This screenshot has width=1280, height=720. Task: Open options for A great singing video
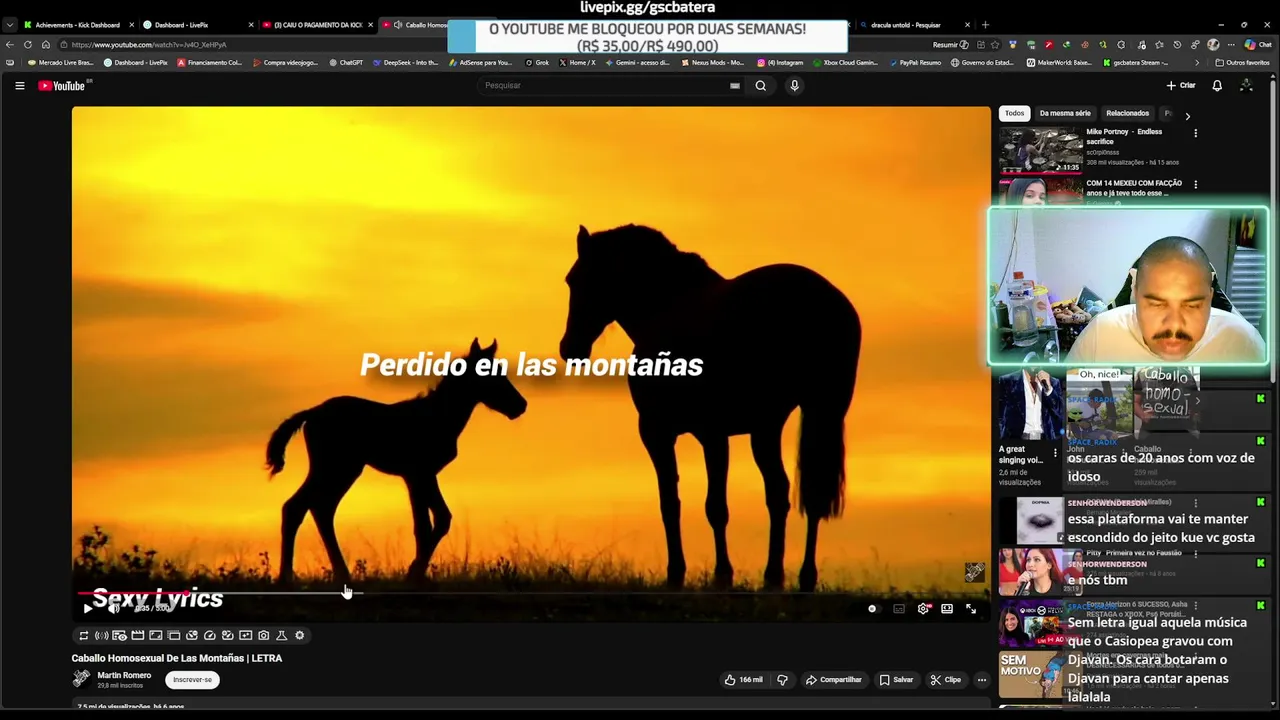point(1055,453)
